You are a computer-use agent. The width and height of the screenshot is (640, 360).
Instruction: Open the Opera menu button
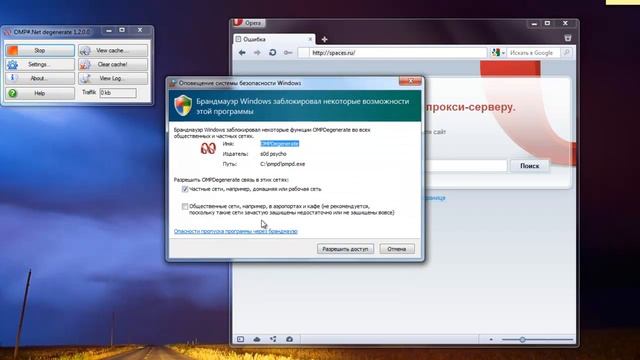(x=249, y=23)
